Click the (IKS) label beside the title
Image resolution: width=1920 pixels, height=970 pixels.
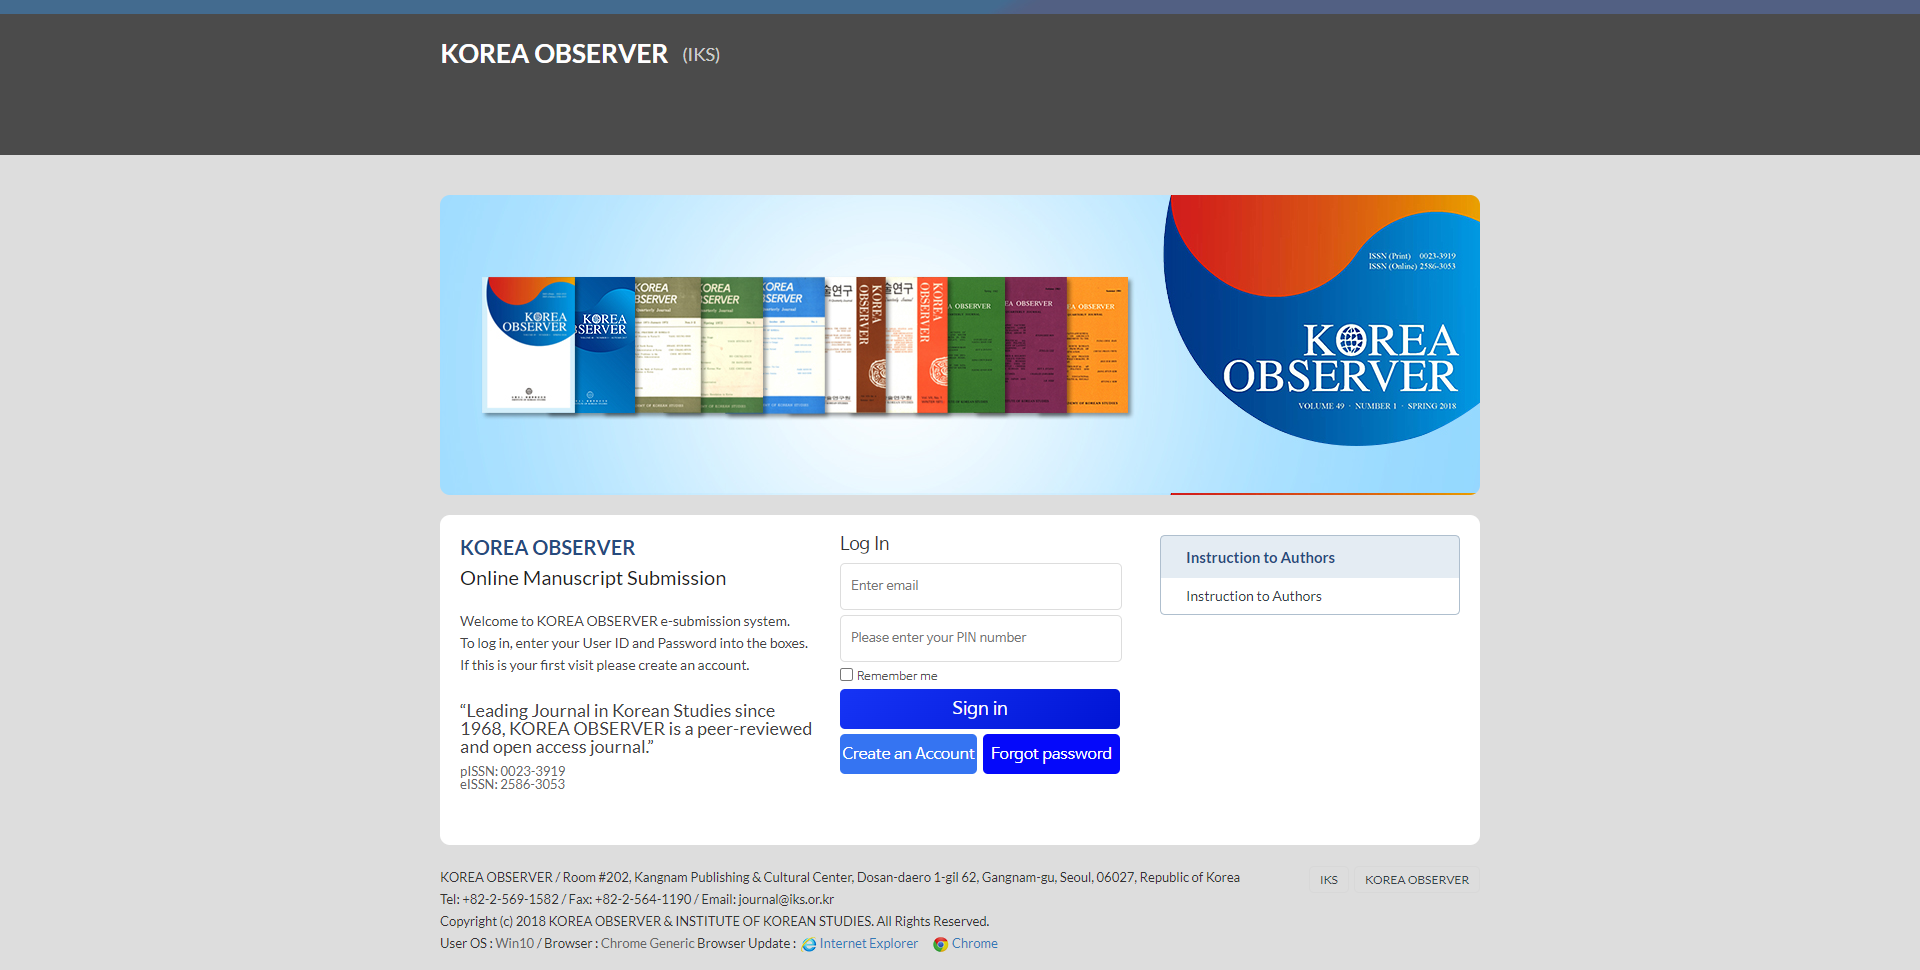pyautogui.click(x=701, y=56)
